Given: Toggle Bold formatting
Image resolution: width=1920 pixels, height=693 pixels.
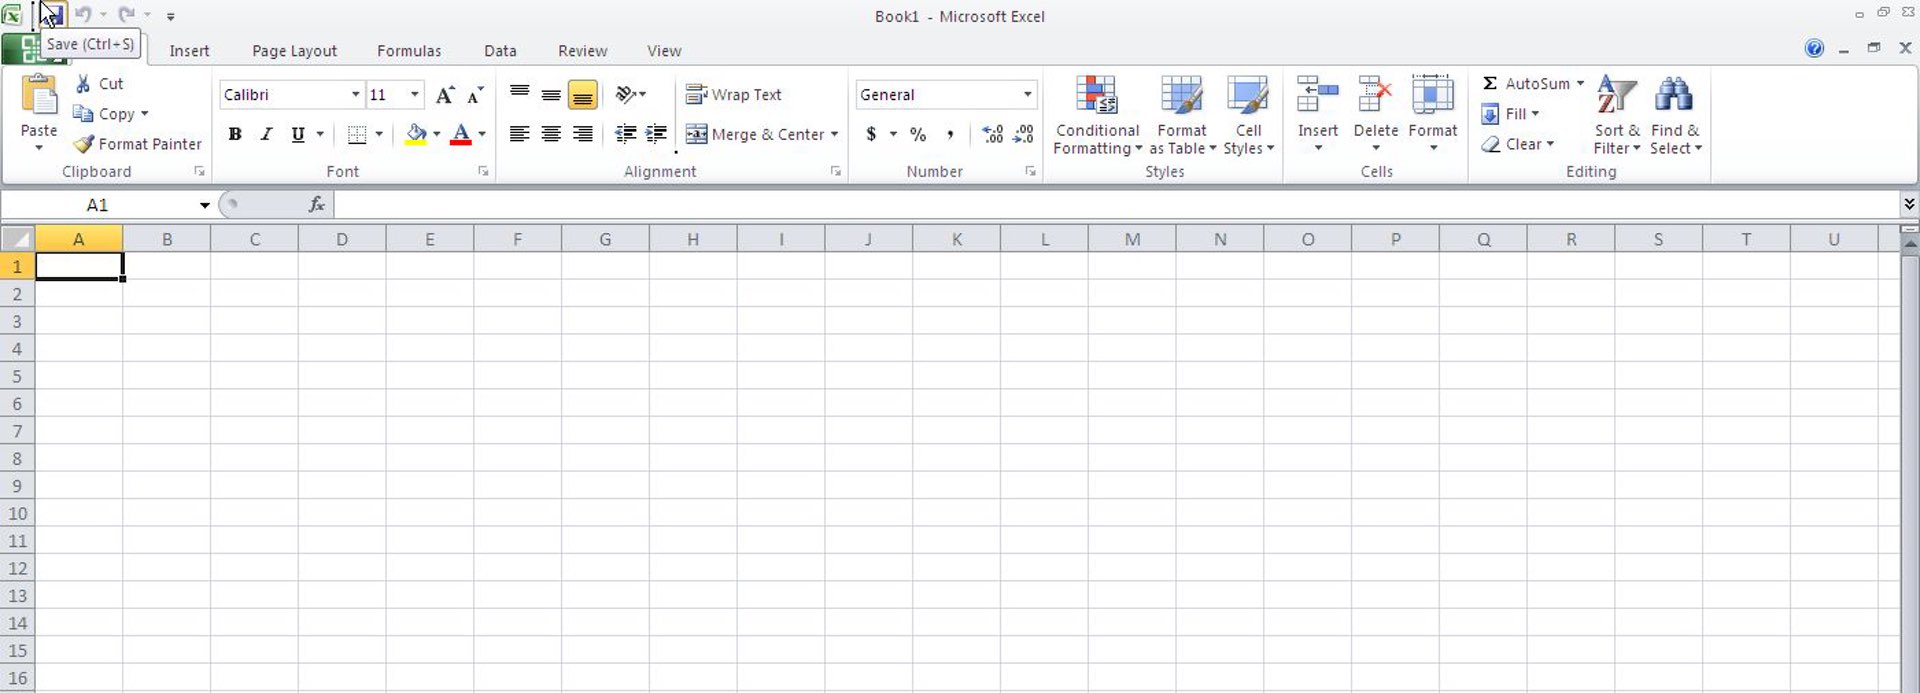Looking at the screenshot, I should click(235, 134).
